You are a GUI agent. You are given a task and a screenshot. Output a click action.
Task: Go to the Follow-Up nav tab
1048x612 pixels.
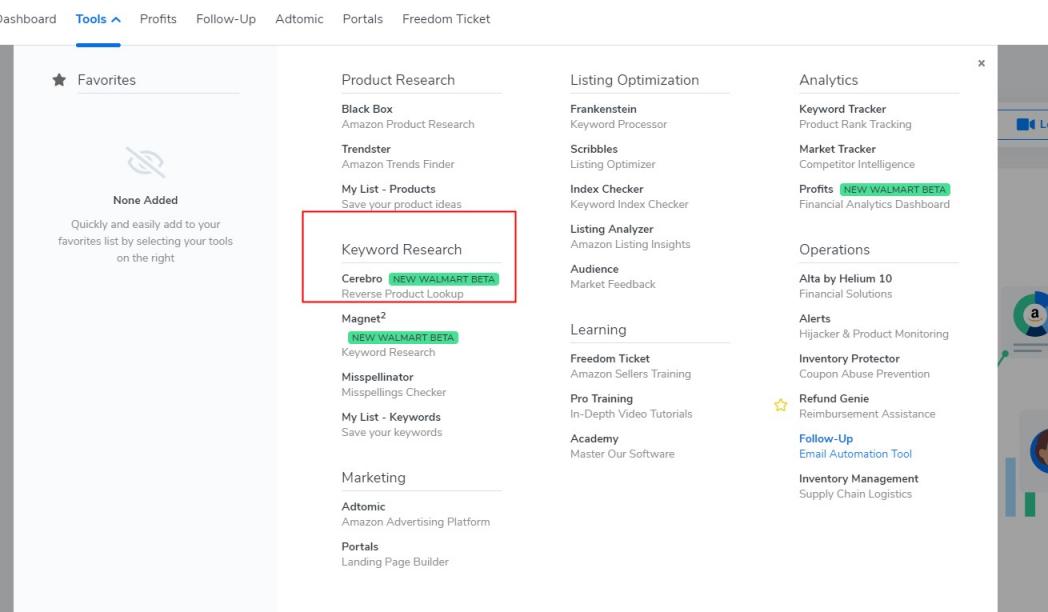pyautogui.click(x=226, y=19)
